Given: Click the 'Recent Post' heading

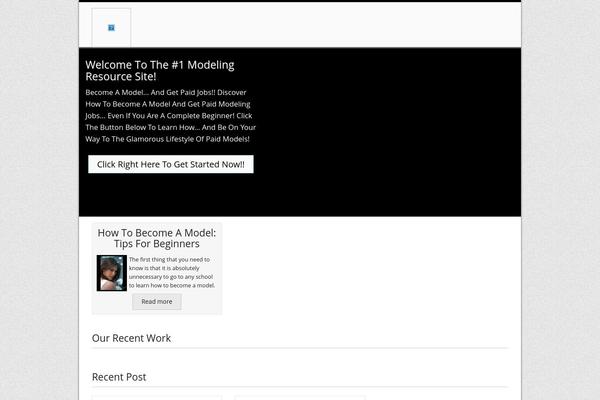Looking at the screenshot, I should (119, 377).
